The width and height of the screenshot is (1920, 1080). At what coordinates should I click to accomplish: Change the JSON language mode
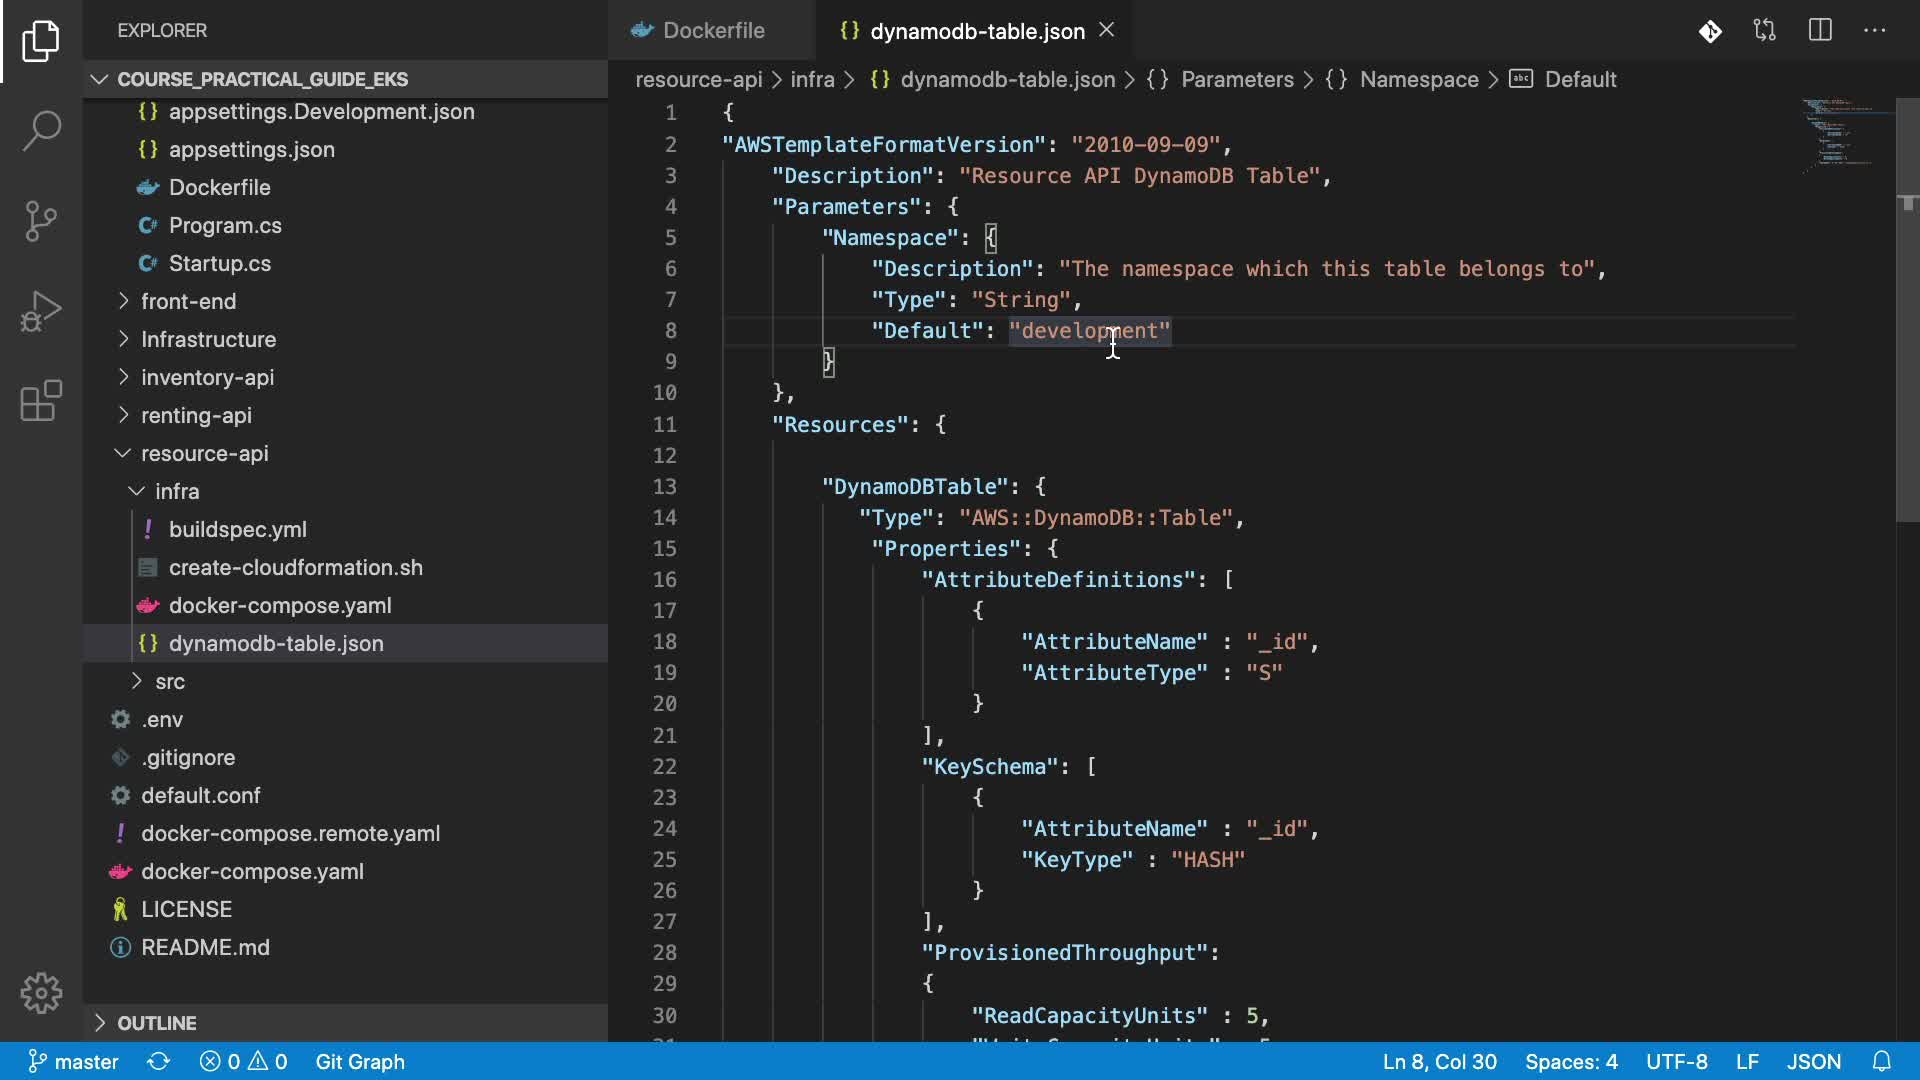1813,1061
